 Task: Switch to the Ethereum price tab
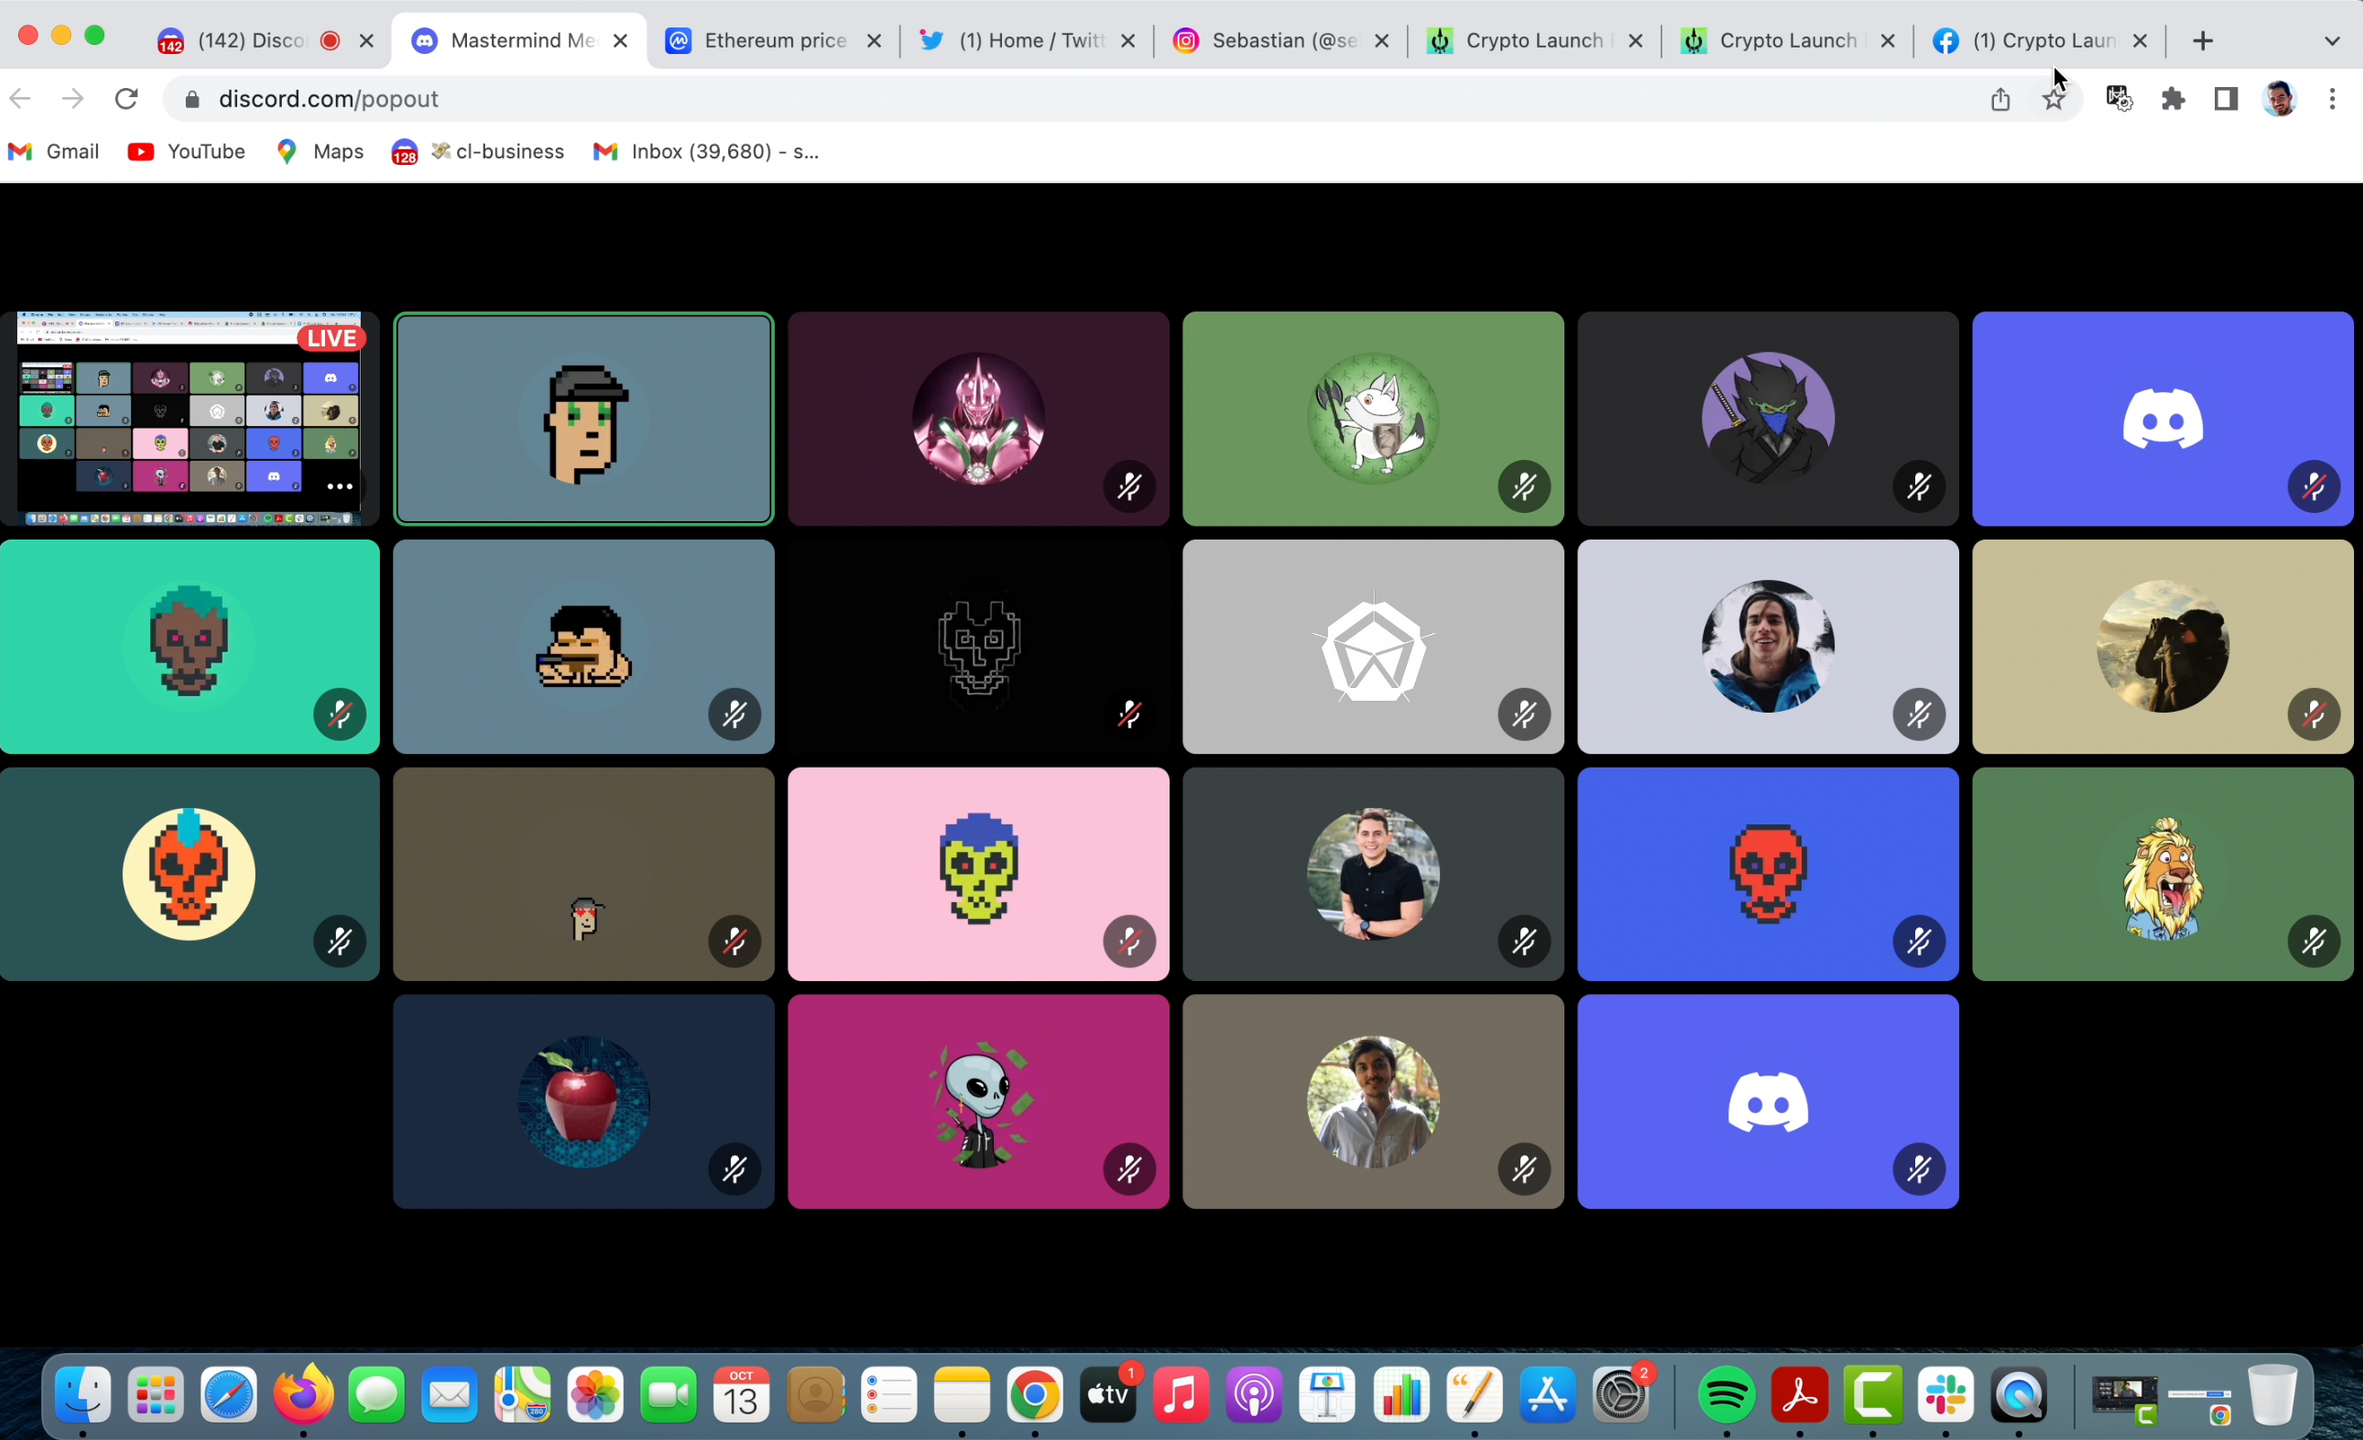point(773,41)
